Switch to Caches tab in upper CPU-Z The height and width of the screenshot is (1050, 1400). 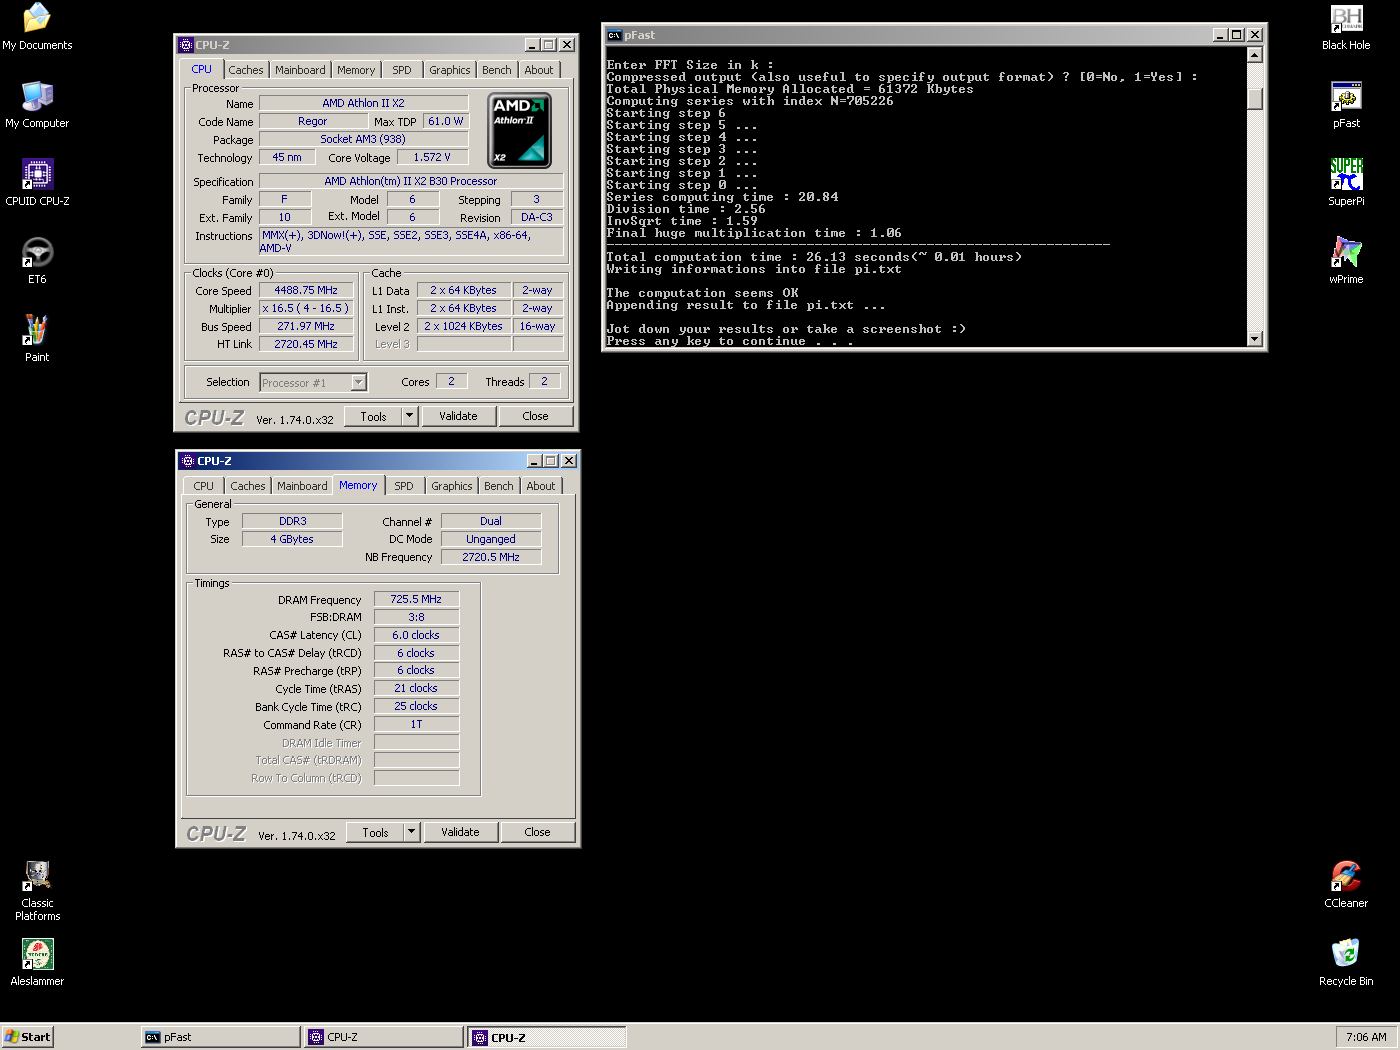click(246, 70)
